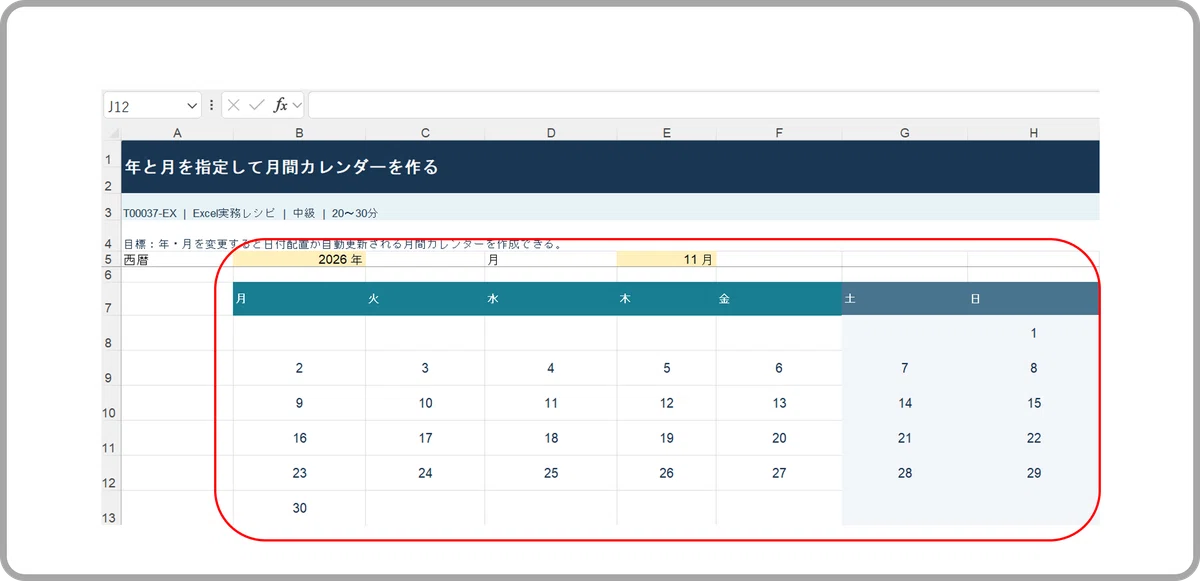Click the 金 weekday header cell
The height and width of the screenshot is (581, 1200).
(779, 299)
